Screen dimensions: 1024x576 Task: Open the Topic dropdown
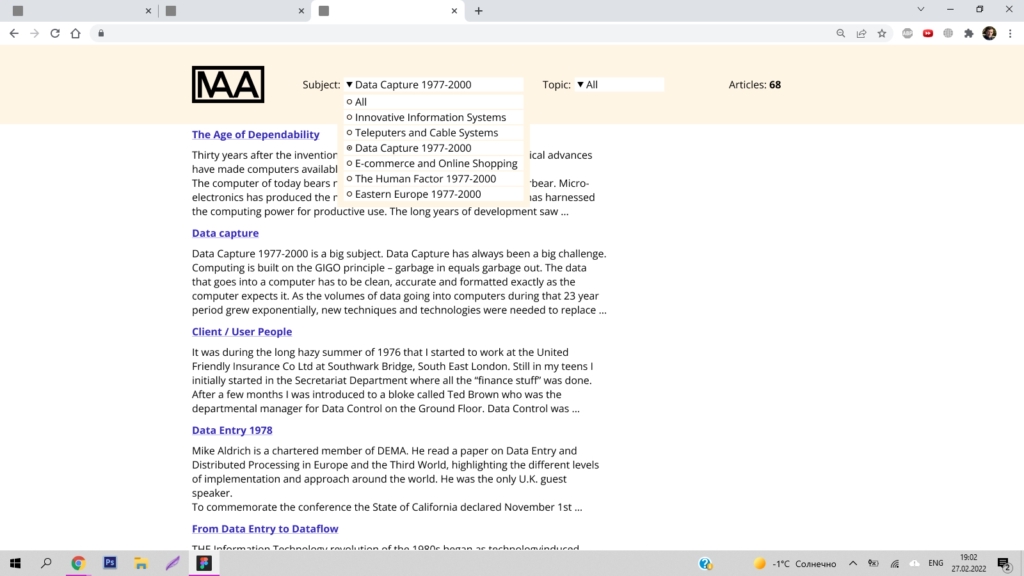coord(618,84)
